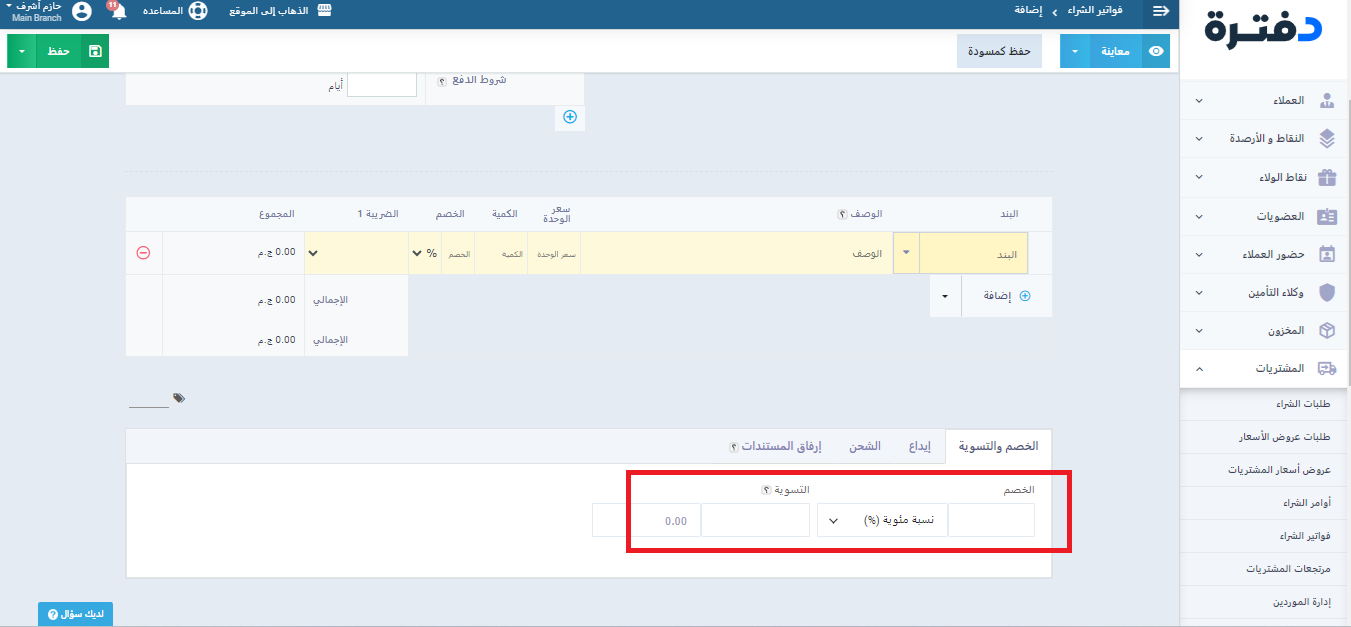Expand النقاط و الأرصدة sidebar menu

click(1200, 139)
